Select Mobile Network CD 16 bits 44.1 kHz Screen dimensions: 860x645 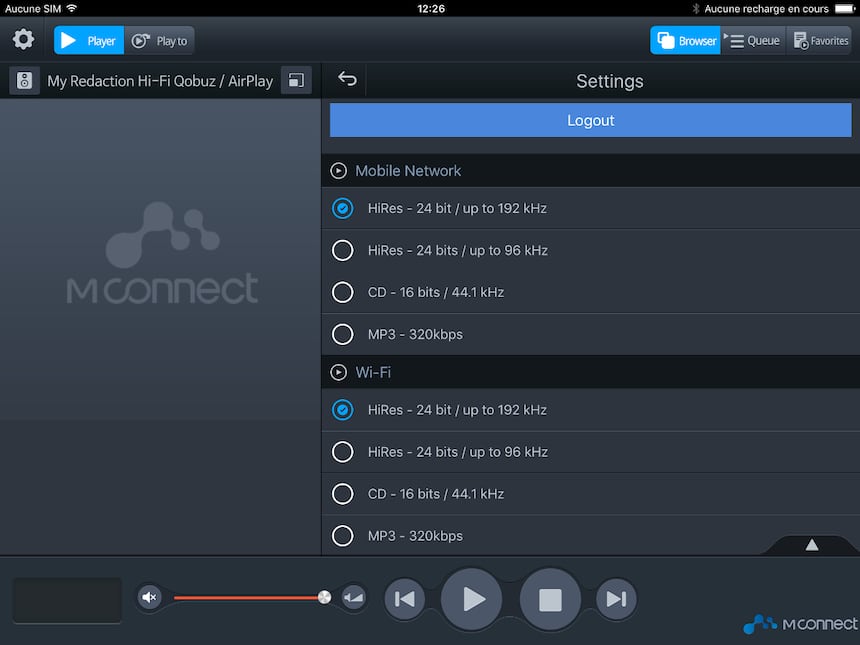[x=591, y=292]
